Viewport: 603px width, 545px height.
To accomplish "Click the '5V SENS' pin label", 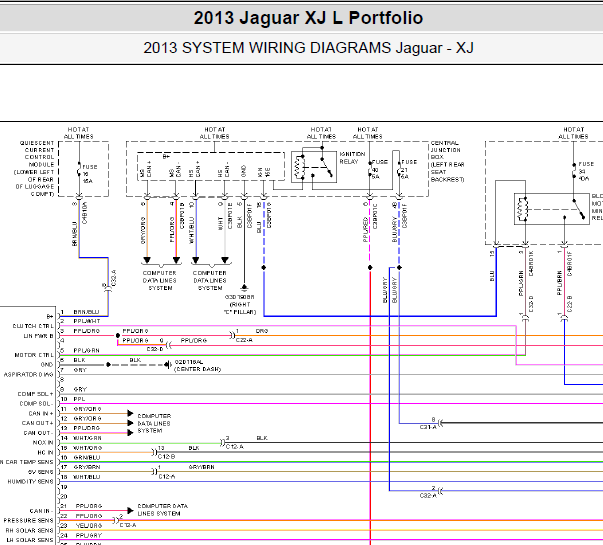I will tap(41, 472).
